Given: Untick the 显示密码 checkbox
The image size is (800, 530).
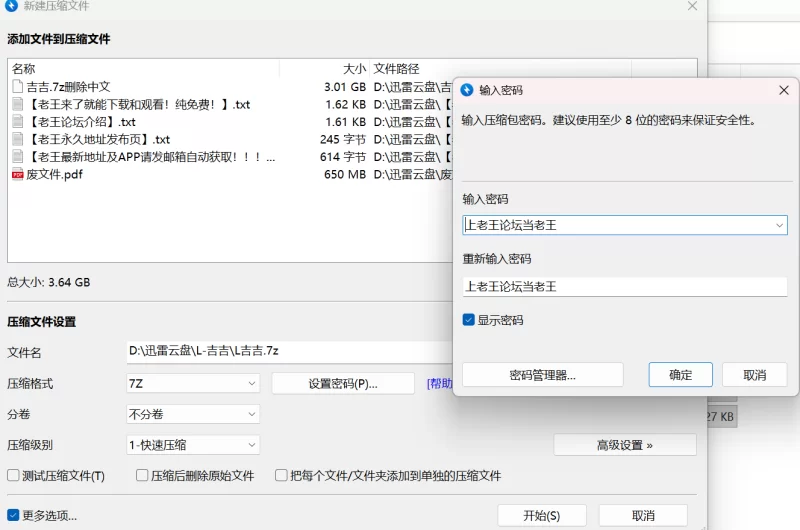Looking at the screenshot, I should (469, 320).
